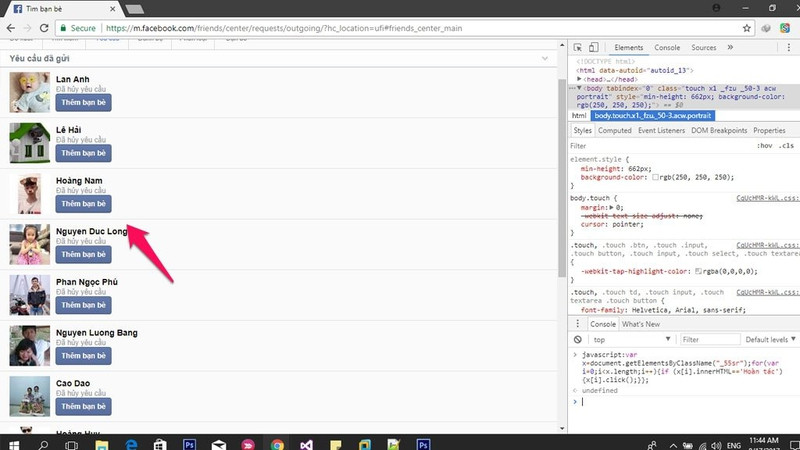Viewport: 800px width, 450px height.
Task: Expand the hidden DevTools tabs chevron
Action: [x=728, y=48]
